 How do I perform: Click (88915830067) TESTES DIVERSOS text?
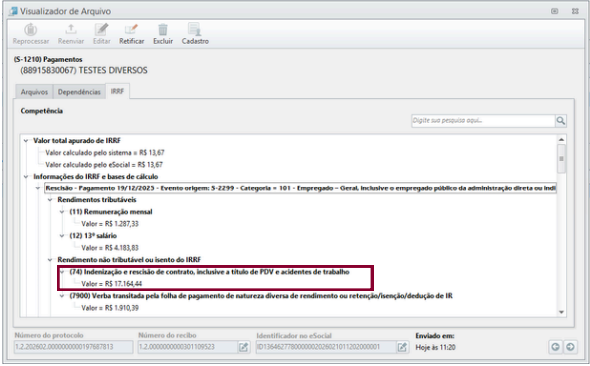coord(84,70)
